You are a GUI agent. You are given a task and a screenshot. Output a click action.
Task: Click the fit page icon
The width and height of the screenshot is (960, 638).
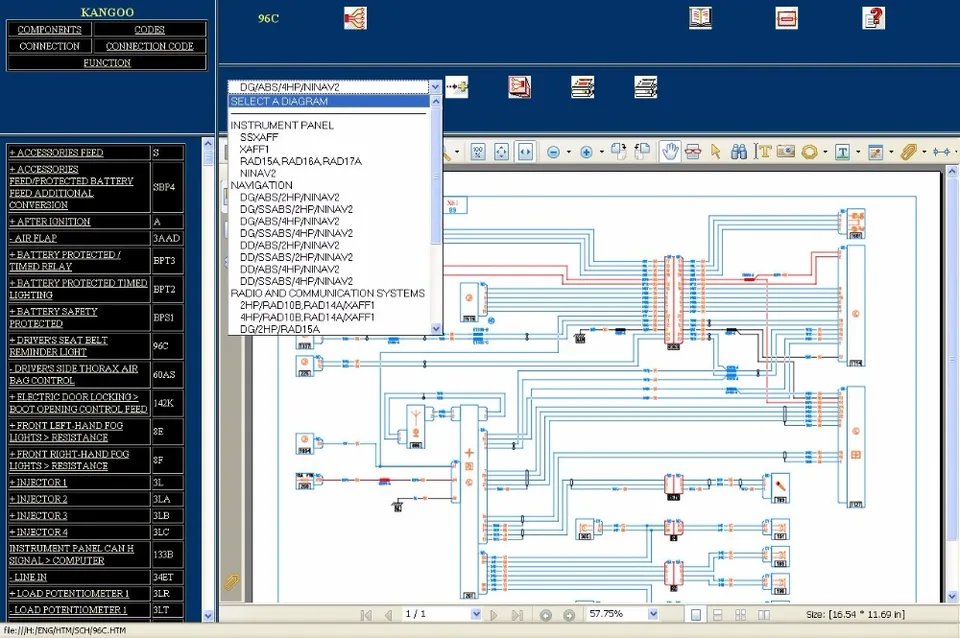pyautogui.click(x=501, y=151)
